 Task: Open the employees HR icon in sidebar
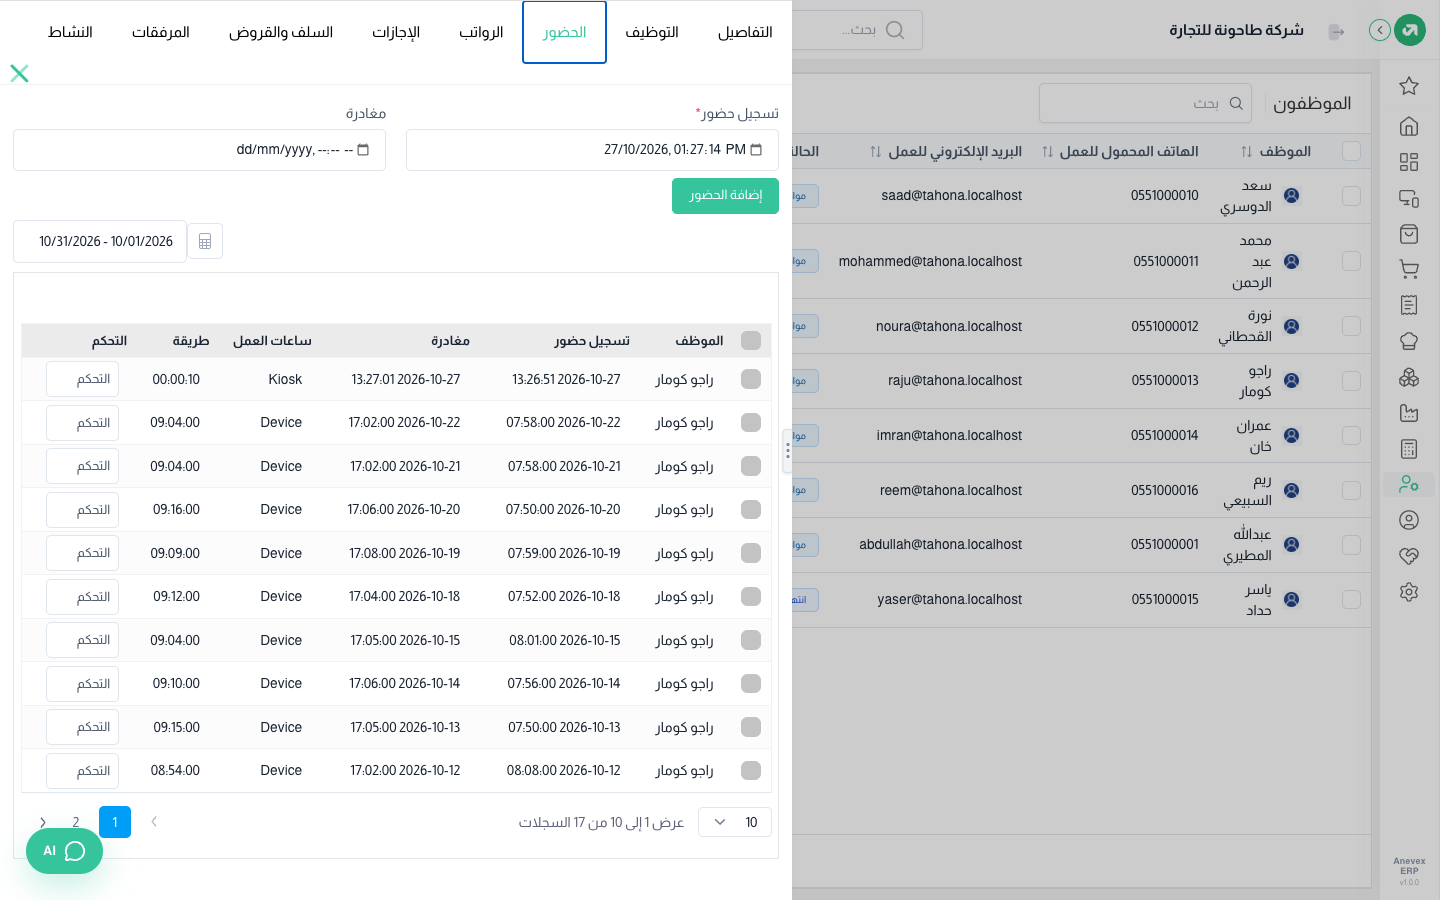[x=1409, y=484]
